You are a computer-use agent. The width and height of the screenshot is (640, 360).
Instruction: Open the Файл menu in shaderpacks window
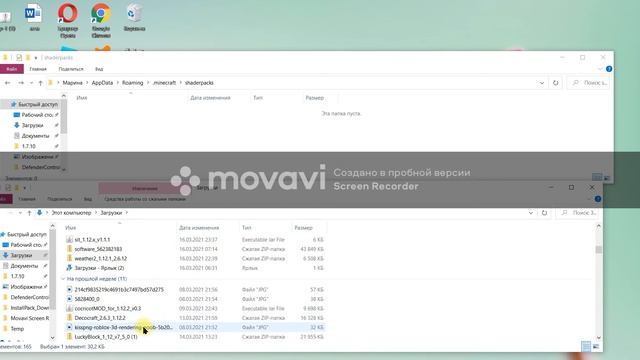[11, 69]
